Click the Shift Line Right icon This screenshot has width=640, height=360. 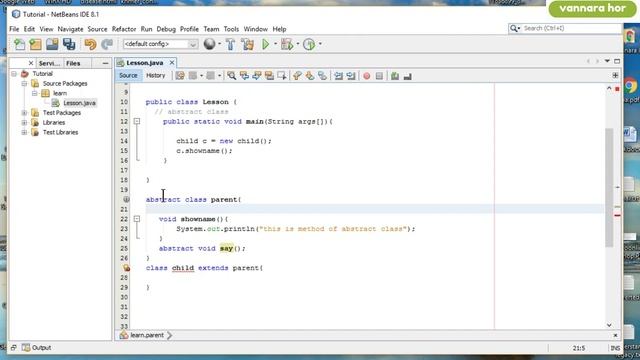click(x=351, y=76)
